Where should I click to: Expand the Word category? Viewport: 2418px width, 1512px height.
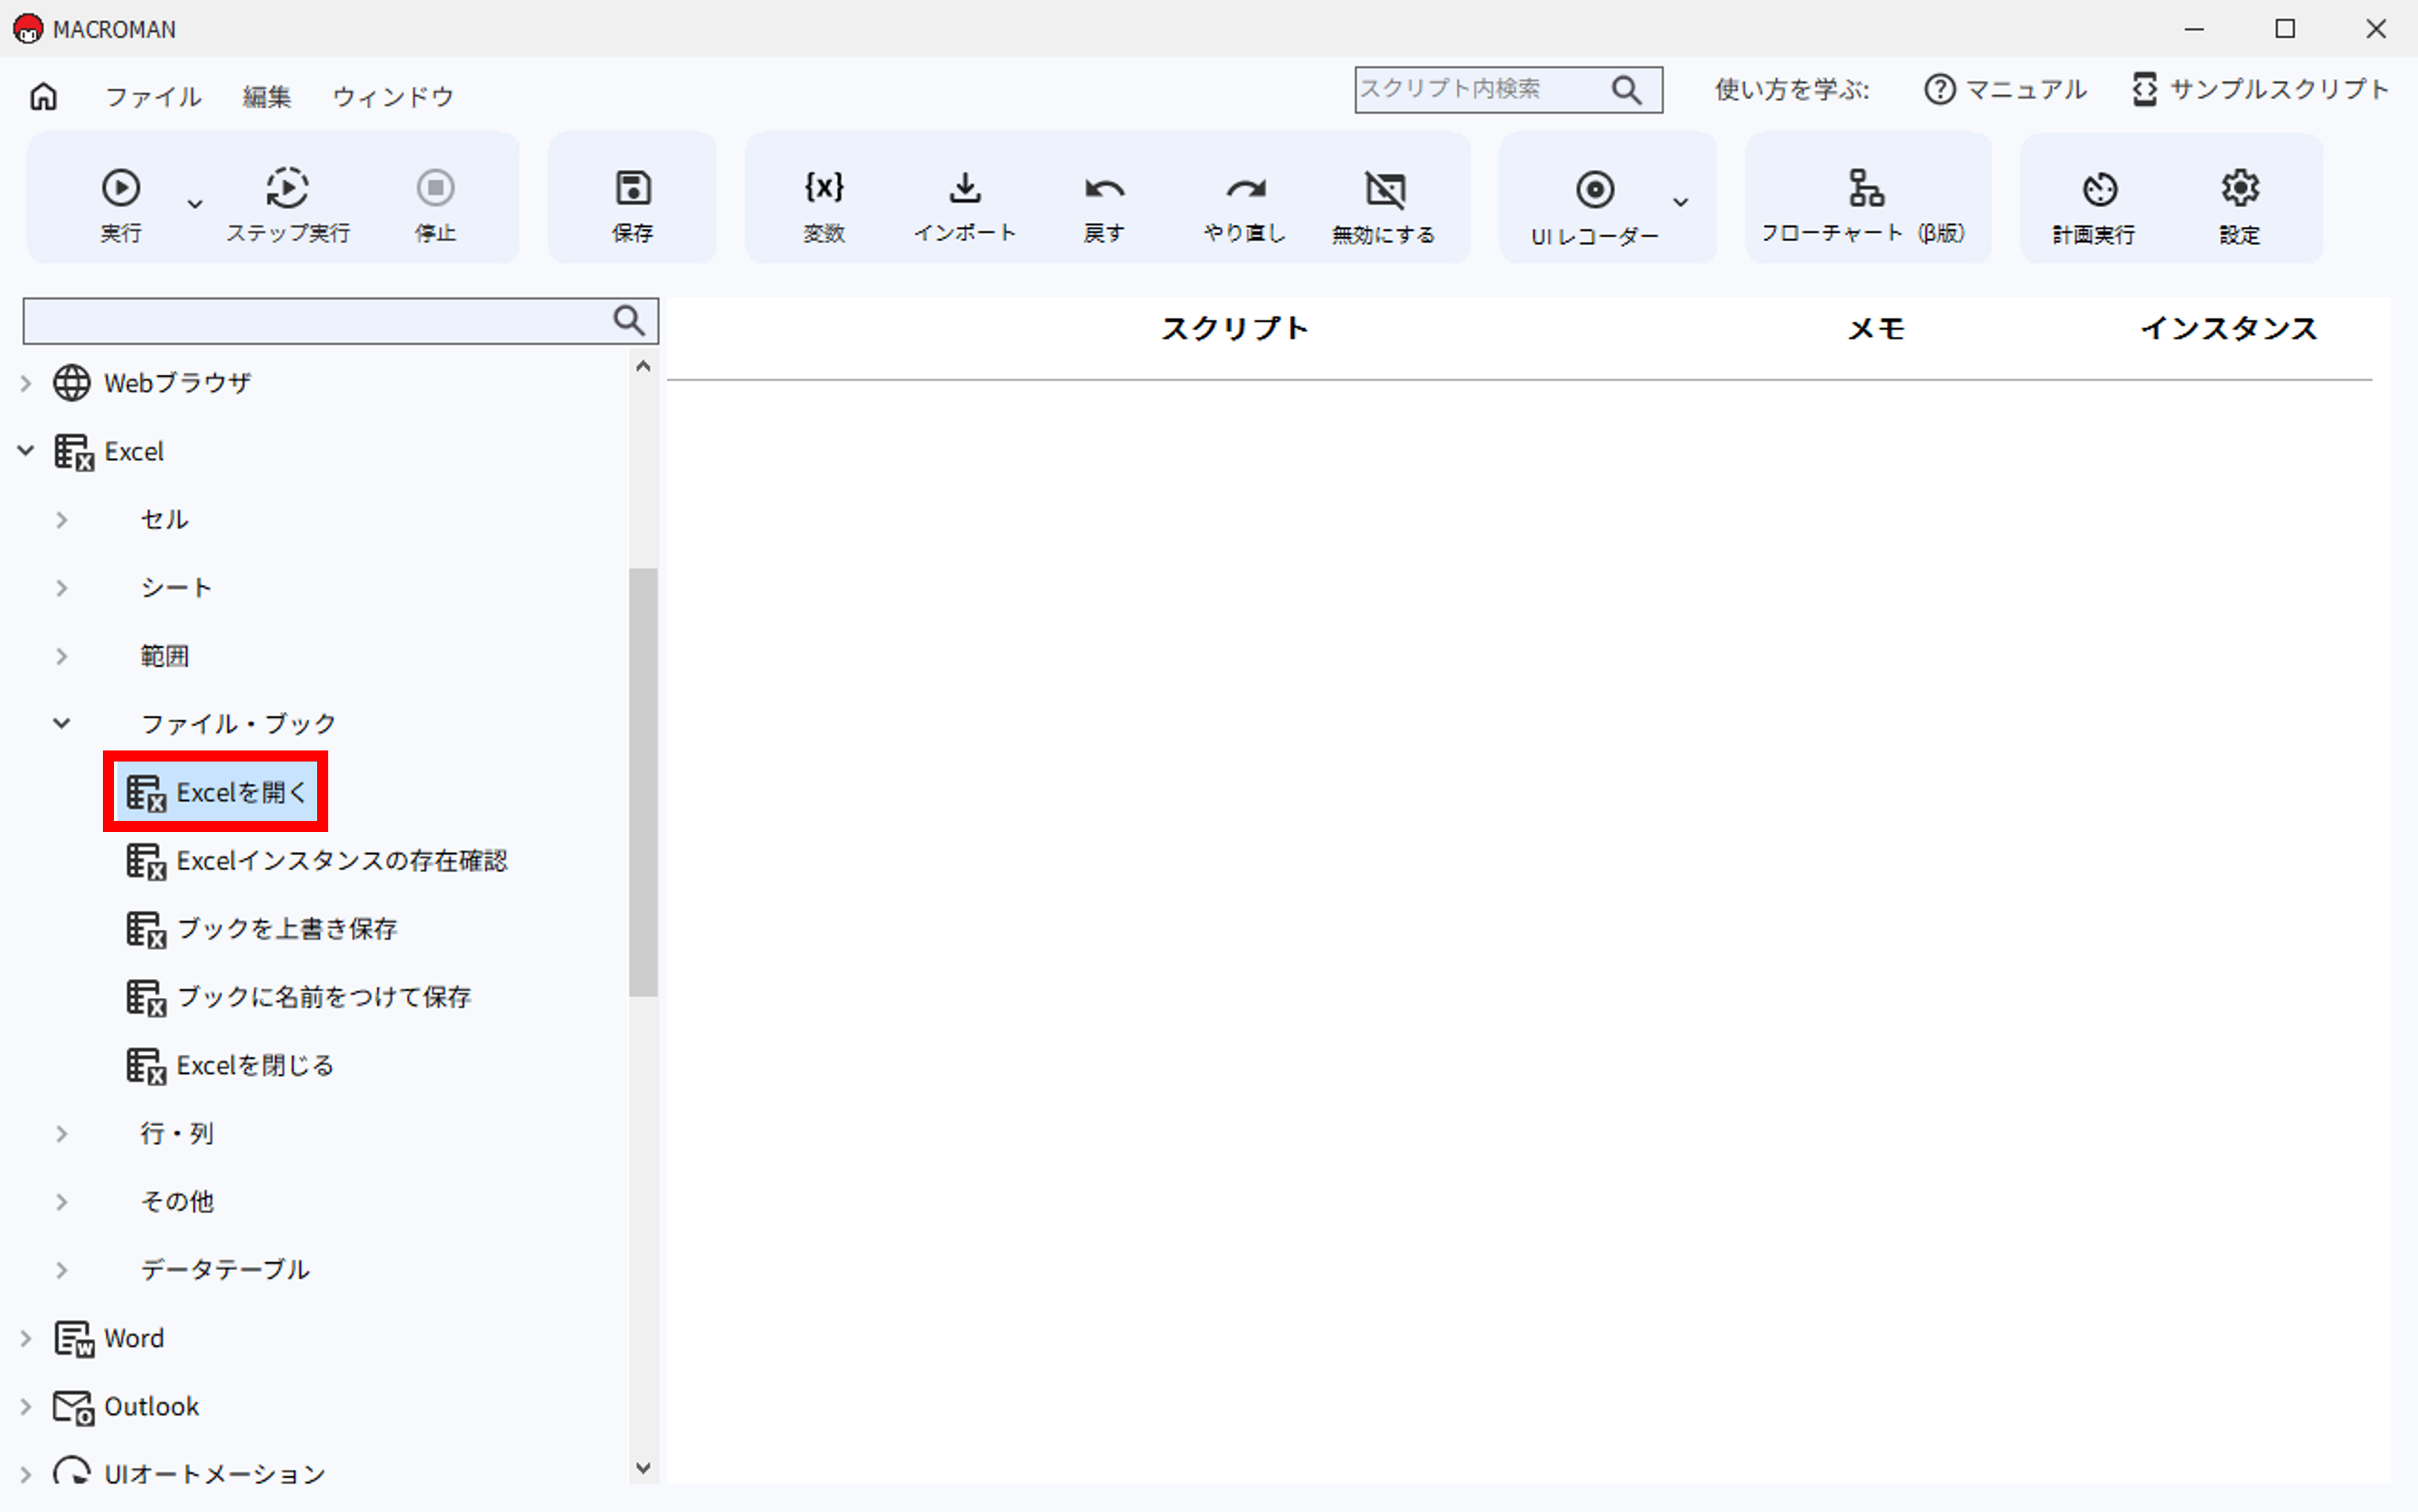(x=26, y=1338)
